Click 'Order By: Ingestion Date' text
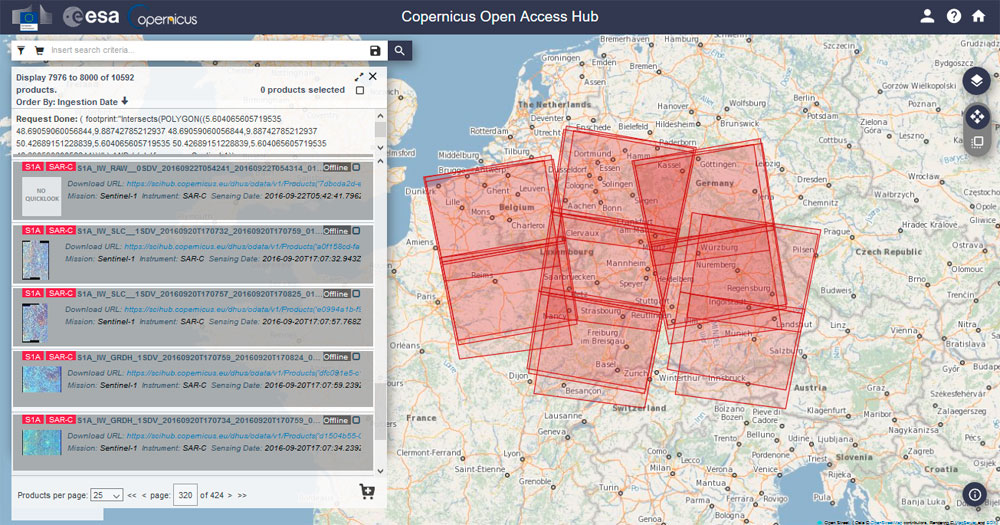 tap(67, 102)
